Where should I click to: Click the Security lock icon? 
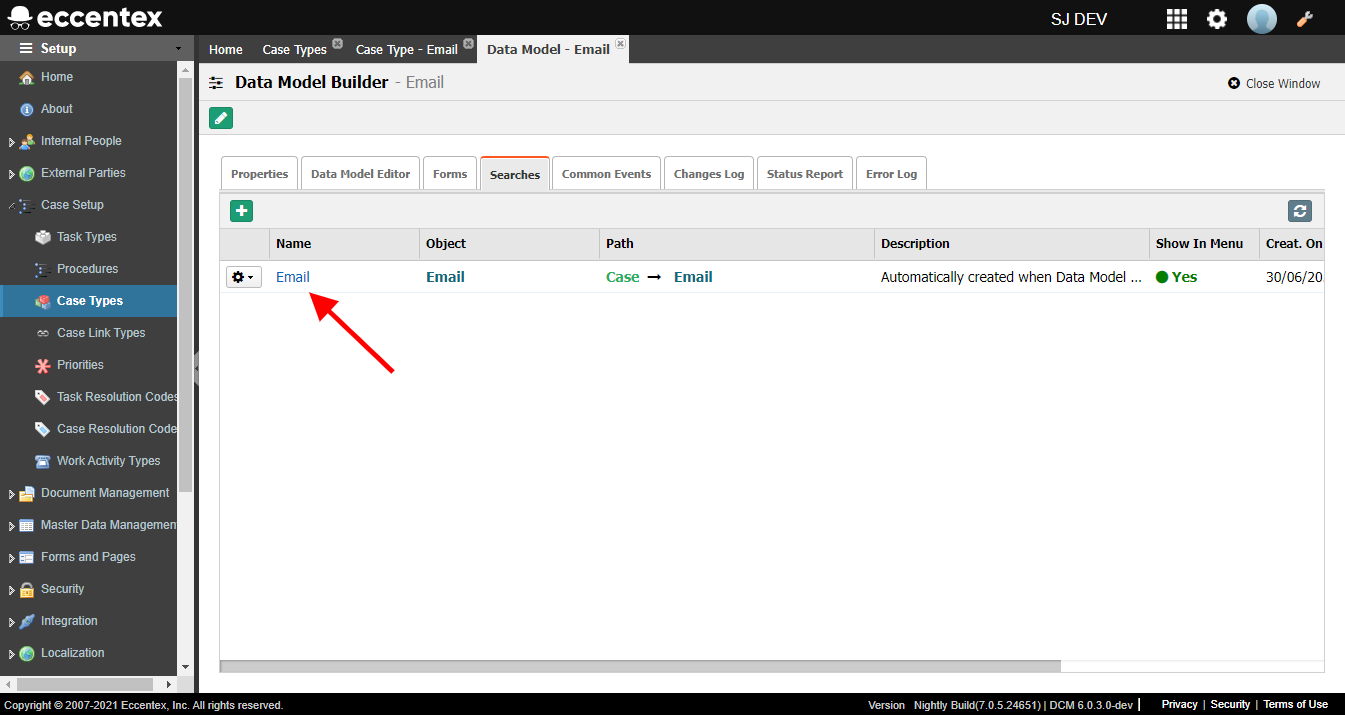[x=27, y=589]
